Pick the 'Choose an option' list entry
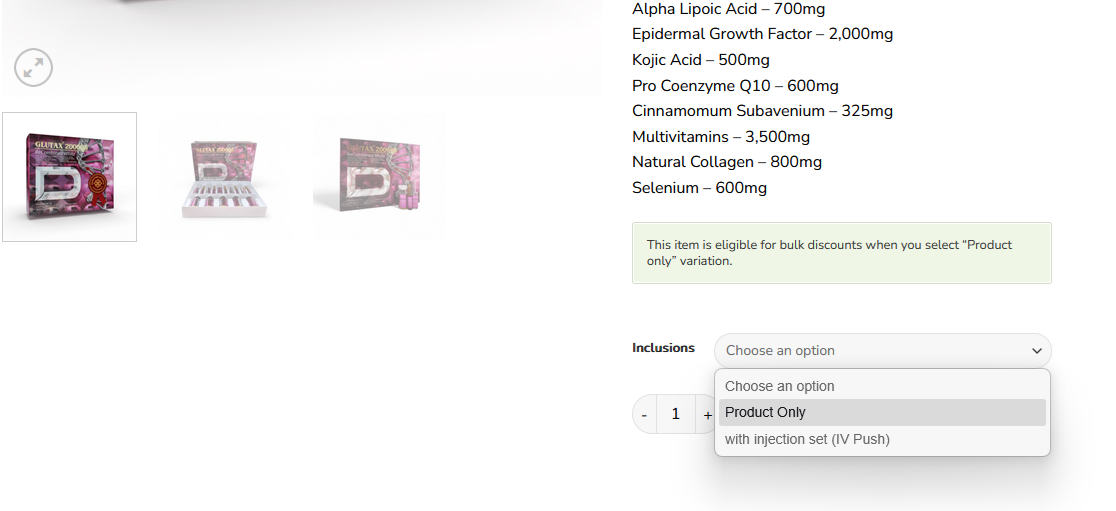 (779, 386)
